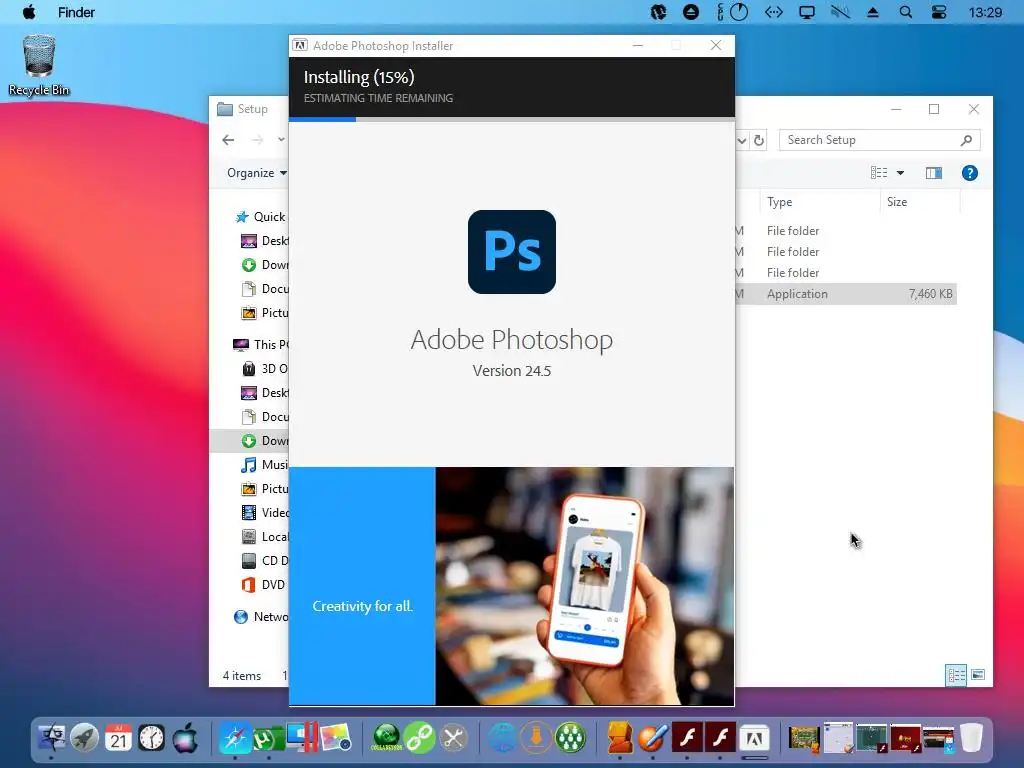The width and height of the screenshot is (1024, 768).
Task: Switch Setup window to details view button
Action: [x=956, y=675]
